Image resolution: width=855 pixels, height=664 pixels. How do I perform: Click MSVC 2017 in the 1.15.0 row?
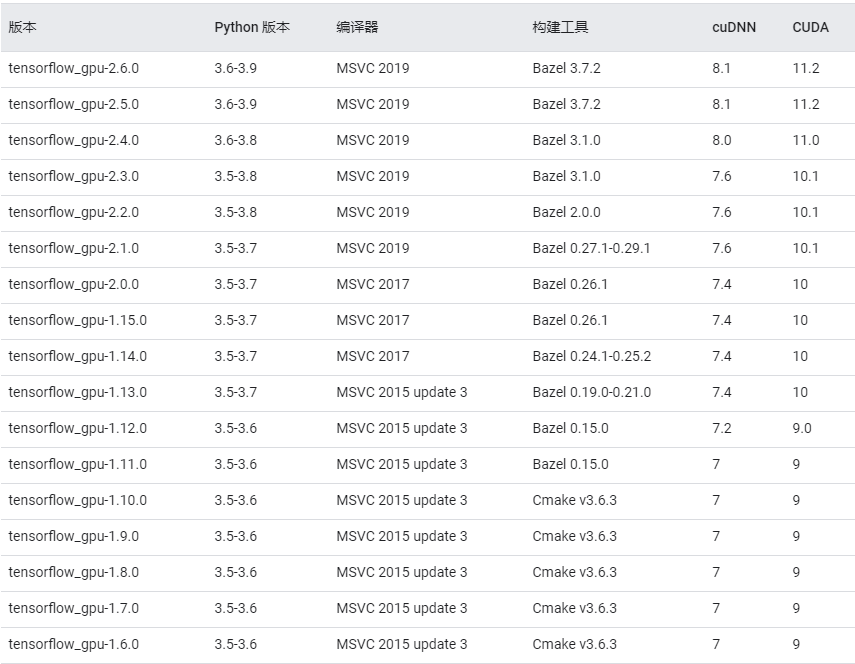(373, 320)
